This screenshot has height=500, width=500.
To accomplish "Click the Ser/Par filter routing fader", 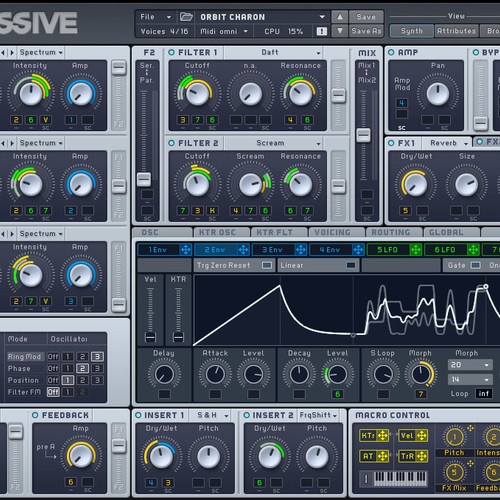I will click(144, 179).
